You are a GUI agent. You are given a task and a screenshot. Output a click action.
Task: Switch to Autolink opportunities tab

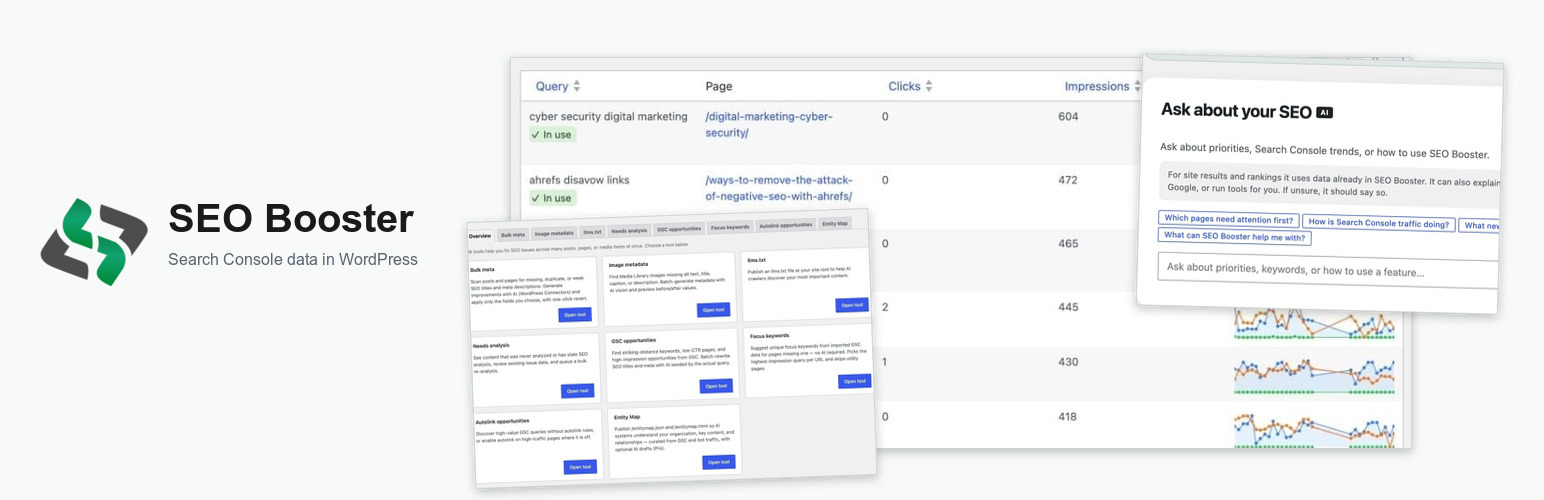pyautogui.click(x=785, y=226)
